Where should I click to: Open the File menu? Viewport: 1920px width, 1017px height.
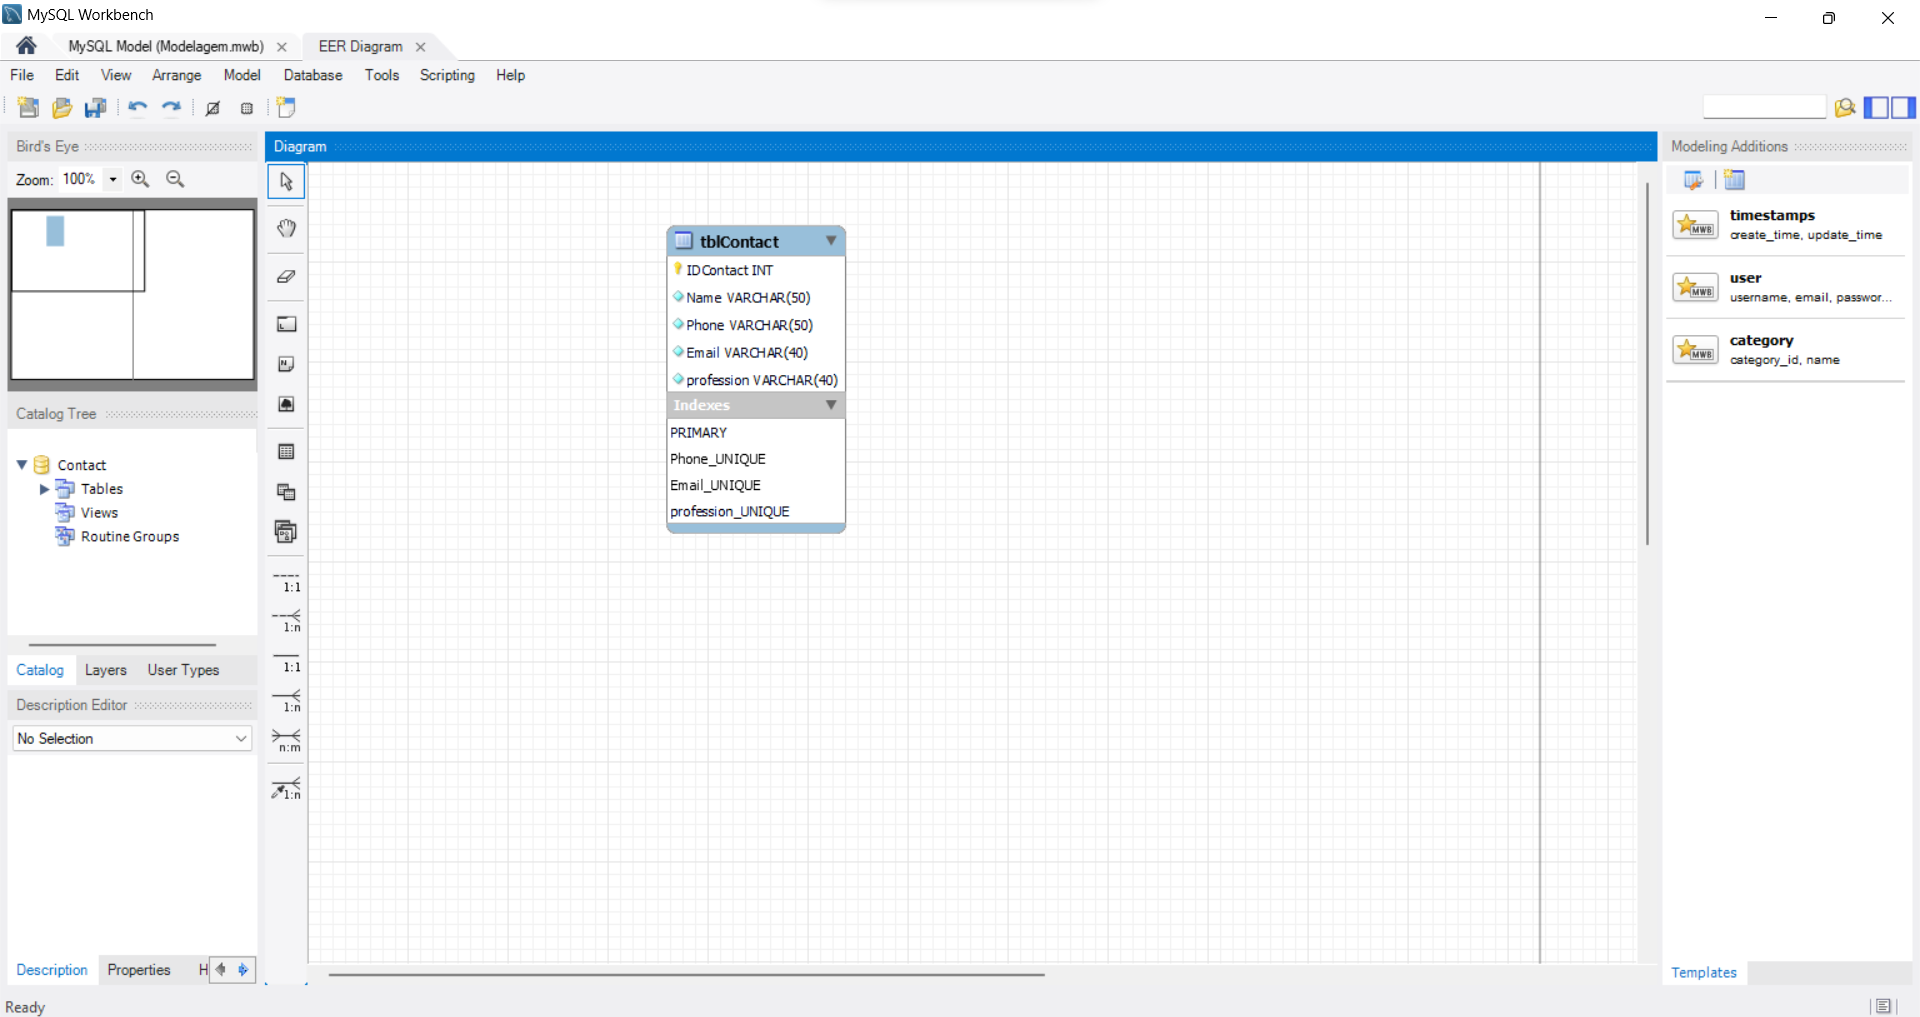pyautogui.click(x=22, y=75)
